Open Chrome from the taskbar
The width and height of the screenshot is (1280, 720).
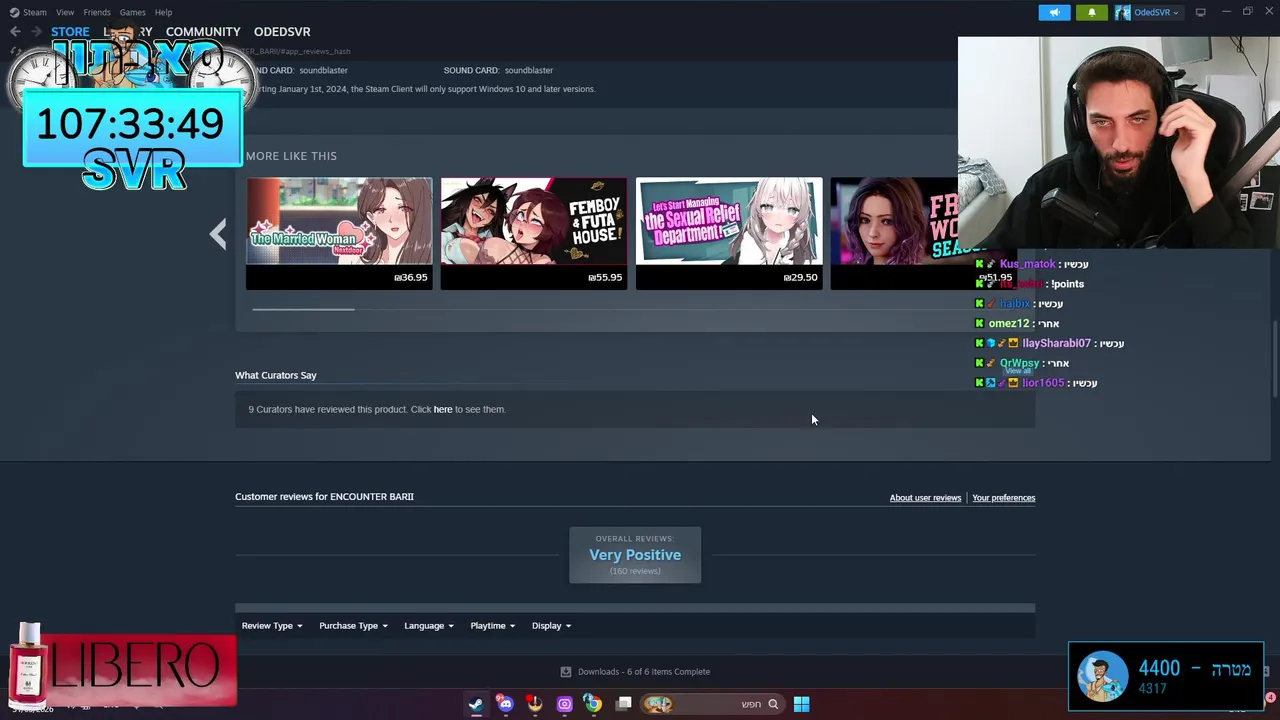point(593,704)
